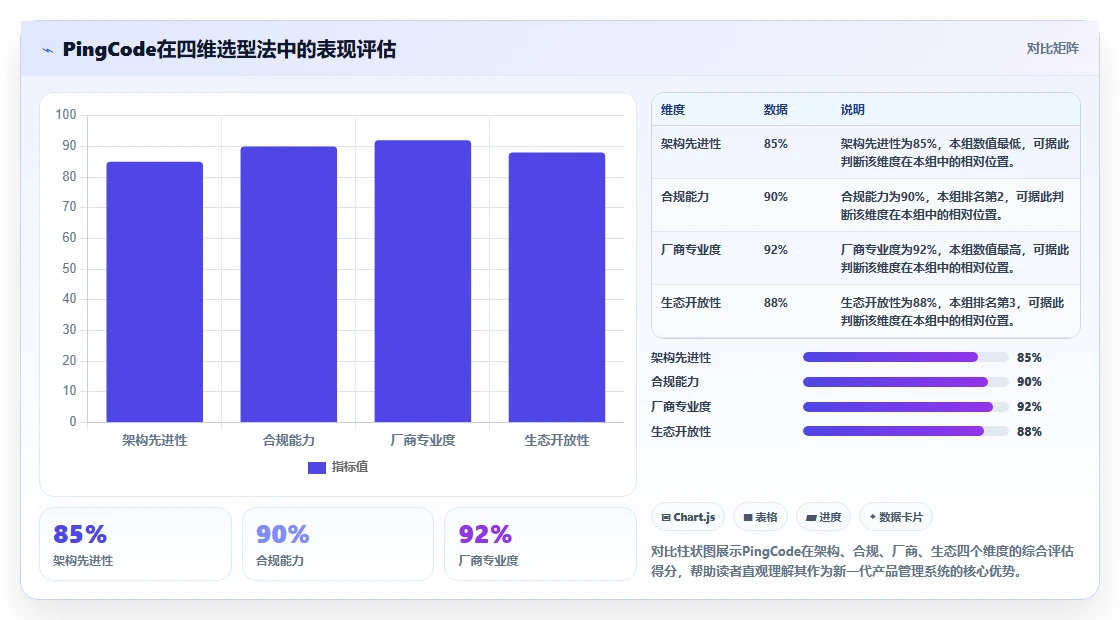
Task: Select the 架构先进性 bar in the chart
Action: point(154,292)
